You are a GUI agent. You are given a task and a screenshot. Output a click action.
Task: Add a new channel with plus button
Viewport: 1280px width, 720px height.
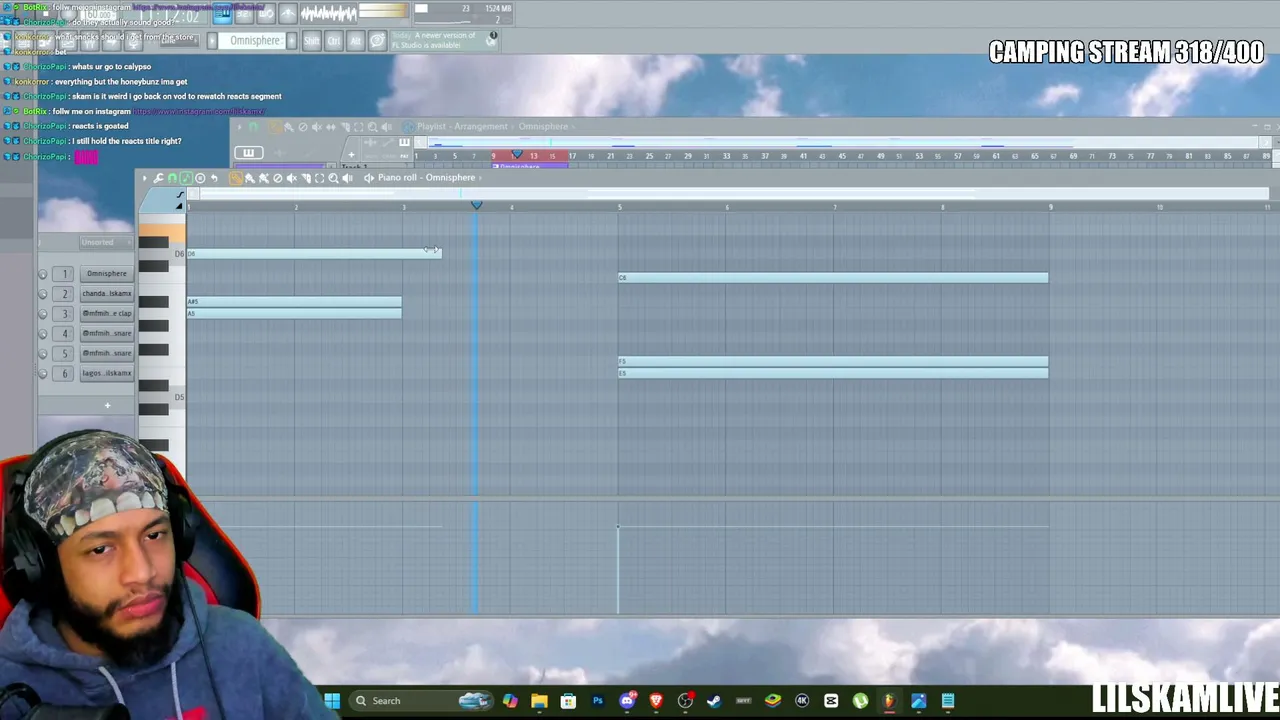coord(107,406)
